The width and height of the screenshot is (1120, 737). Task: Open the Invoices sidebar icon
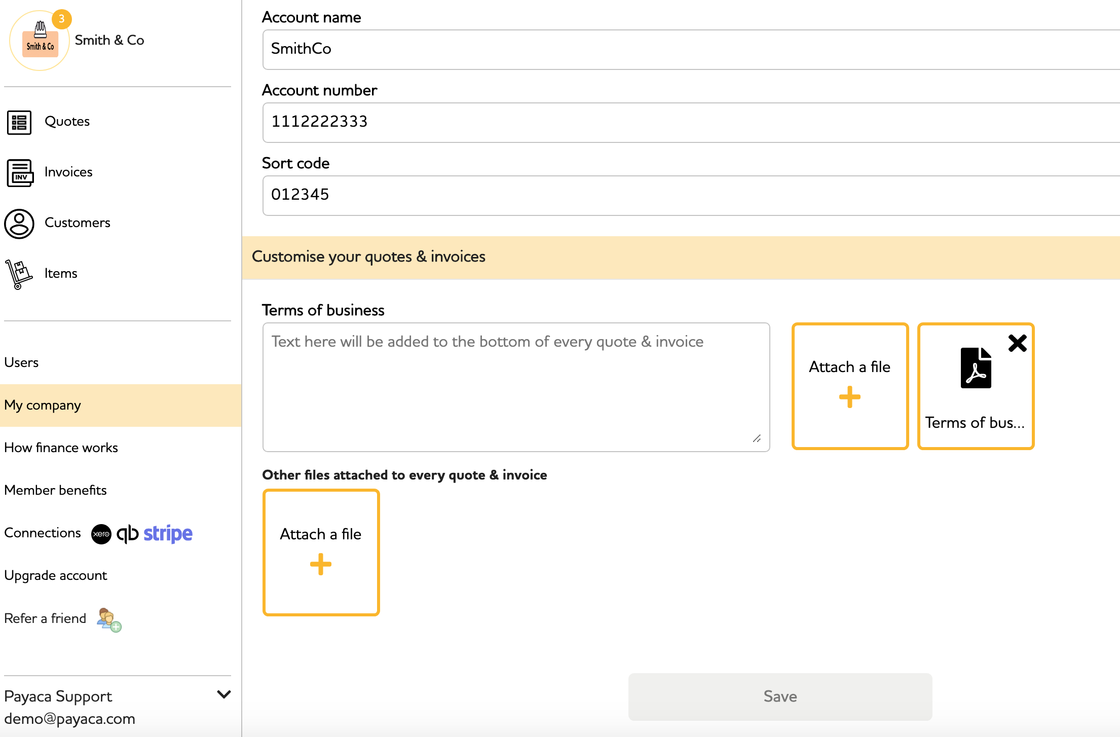19,172
